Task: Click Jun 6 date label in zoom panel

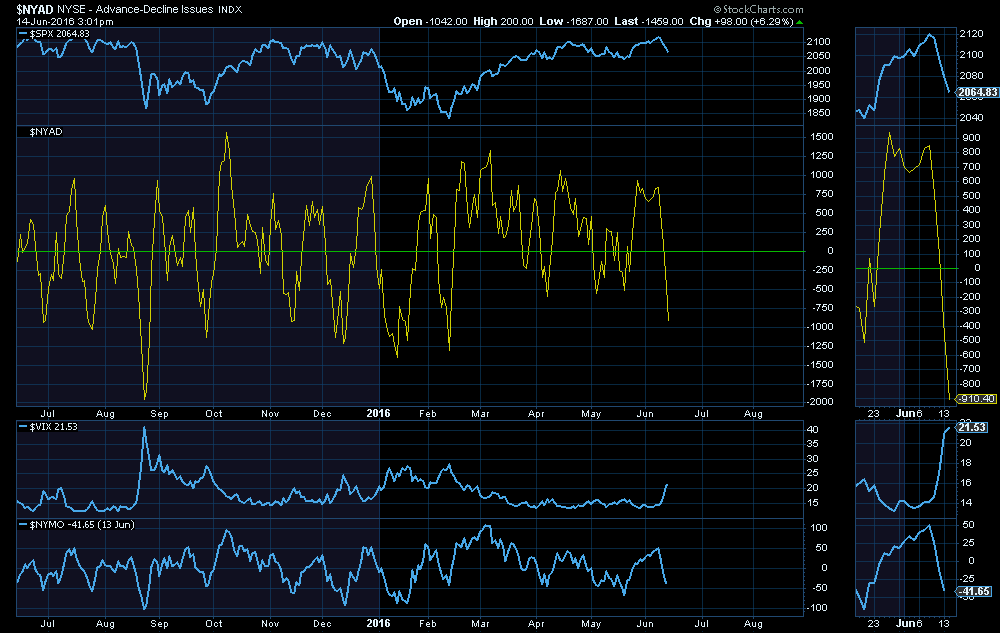Action: click(907, 412)
